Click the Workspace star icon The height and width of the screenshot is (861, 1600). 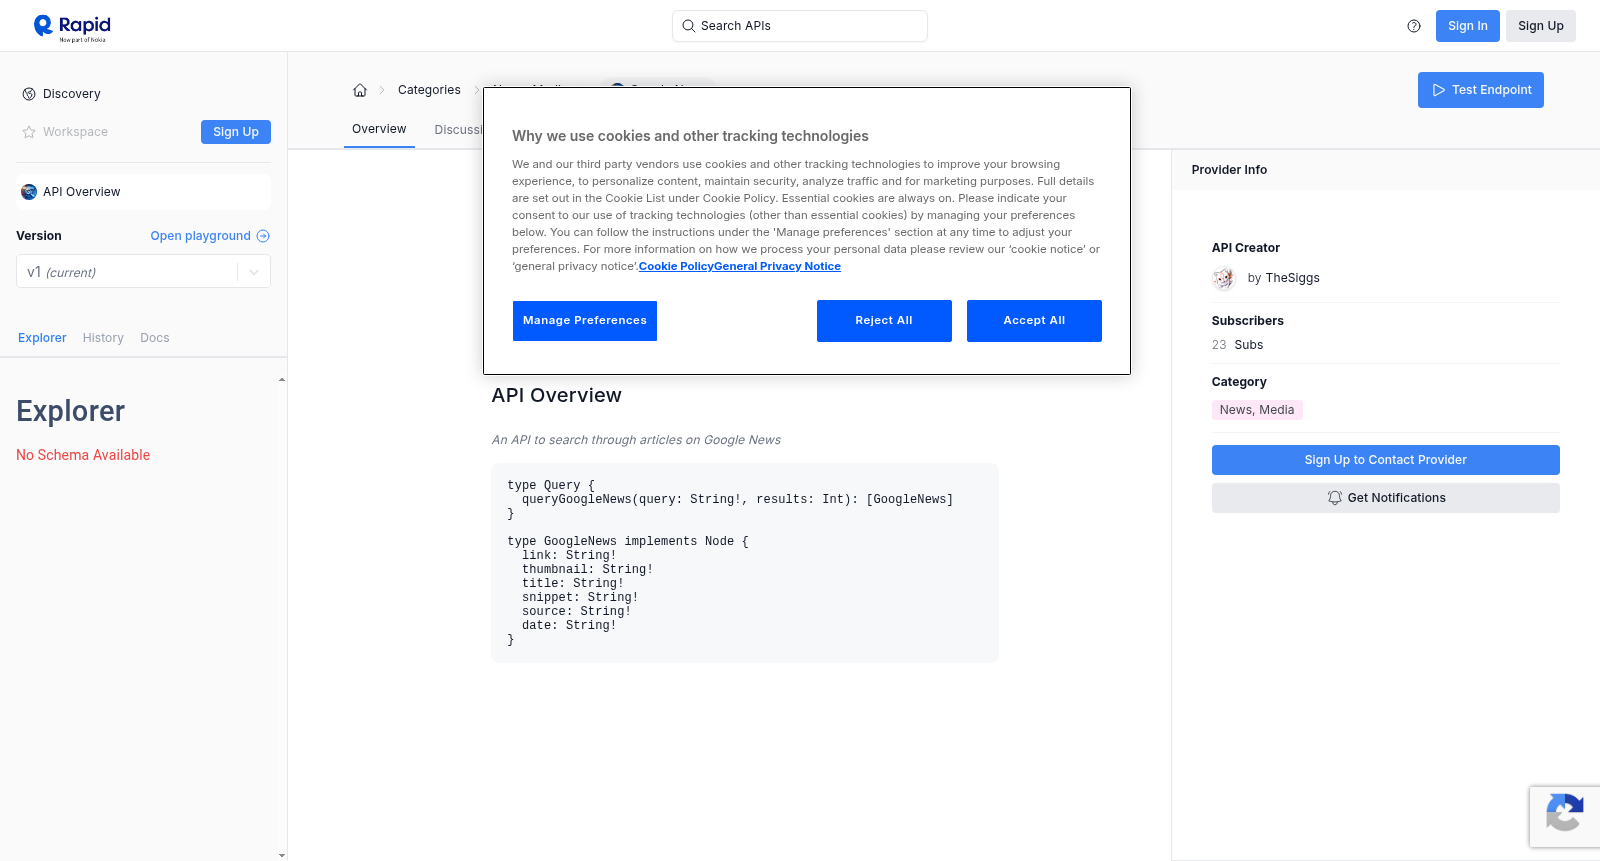click(x=29, y=132)
